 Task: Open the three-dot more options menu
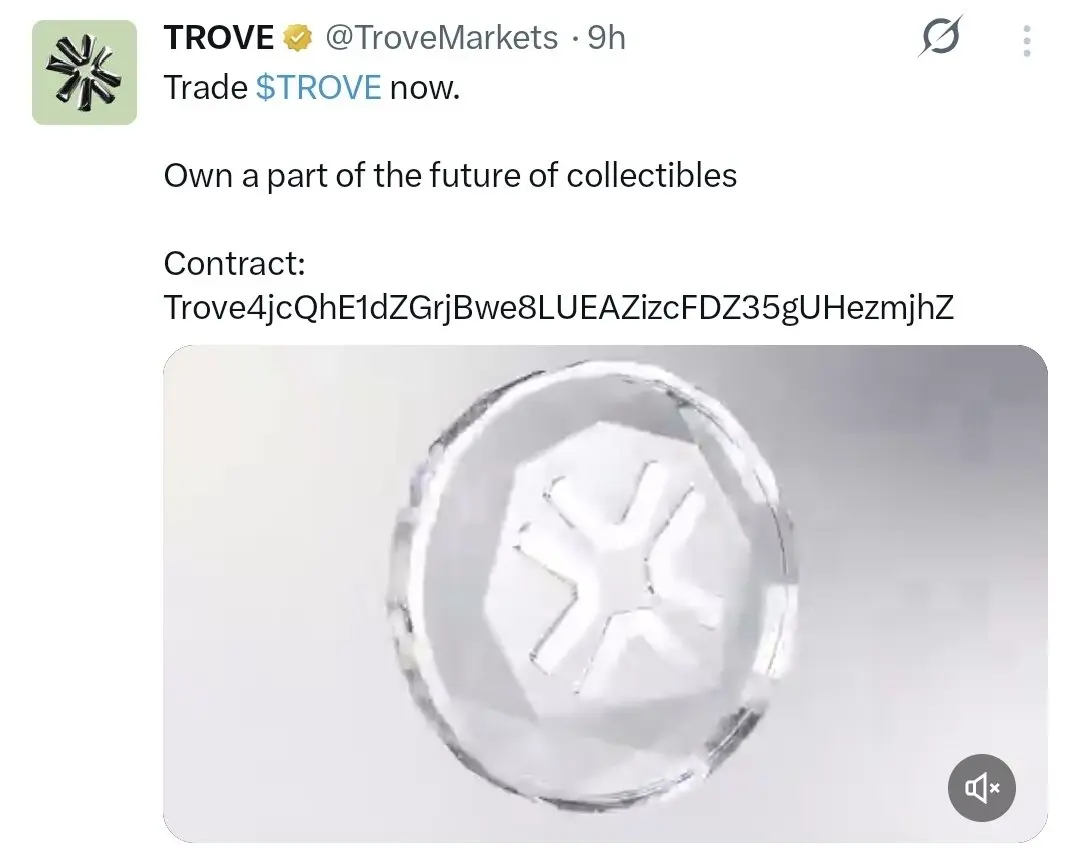point(1026,41)
